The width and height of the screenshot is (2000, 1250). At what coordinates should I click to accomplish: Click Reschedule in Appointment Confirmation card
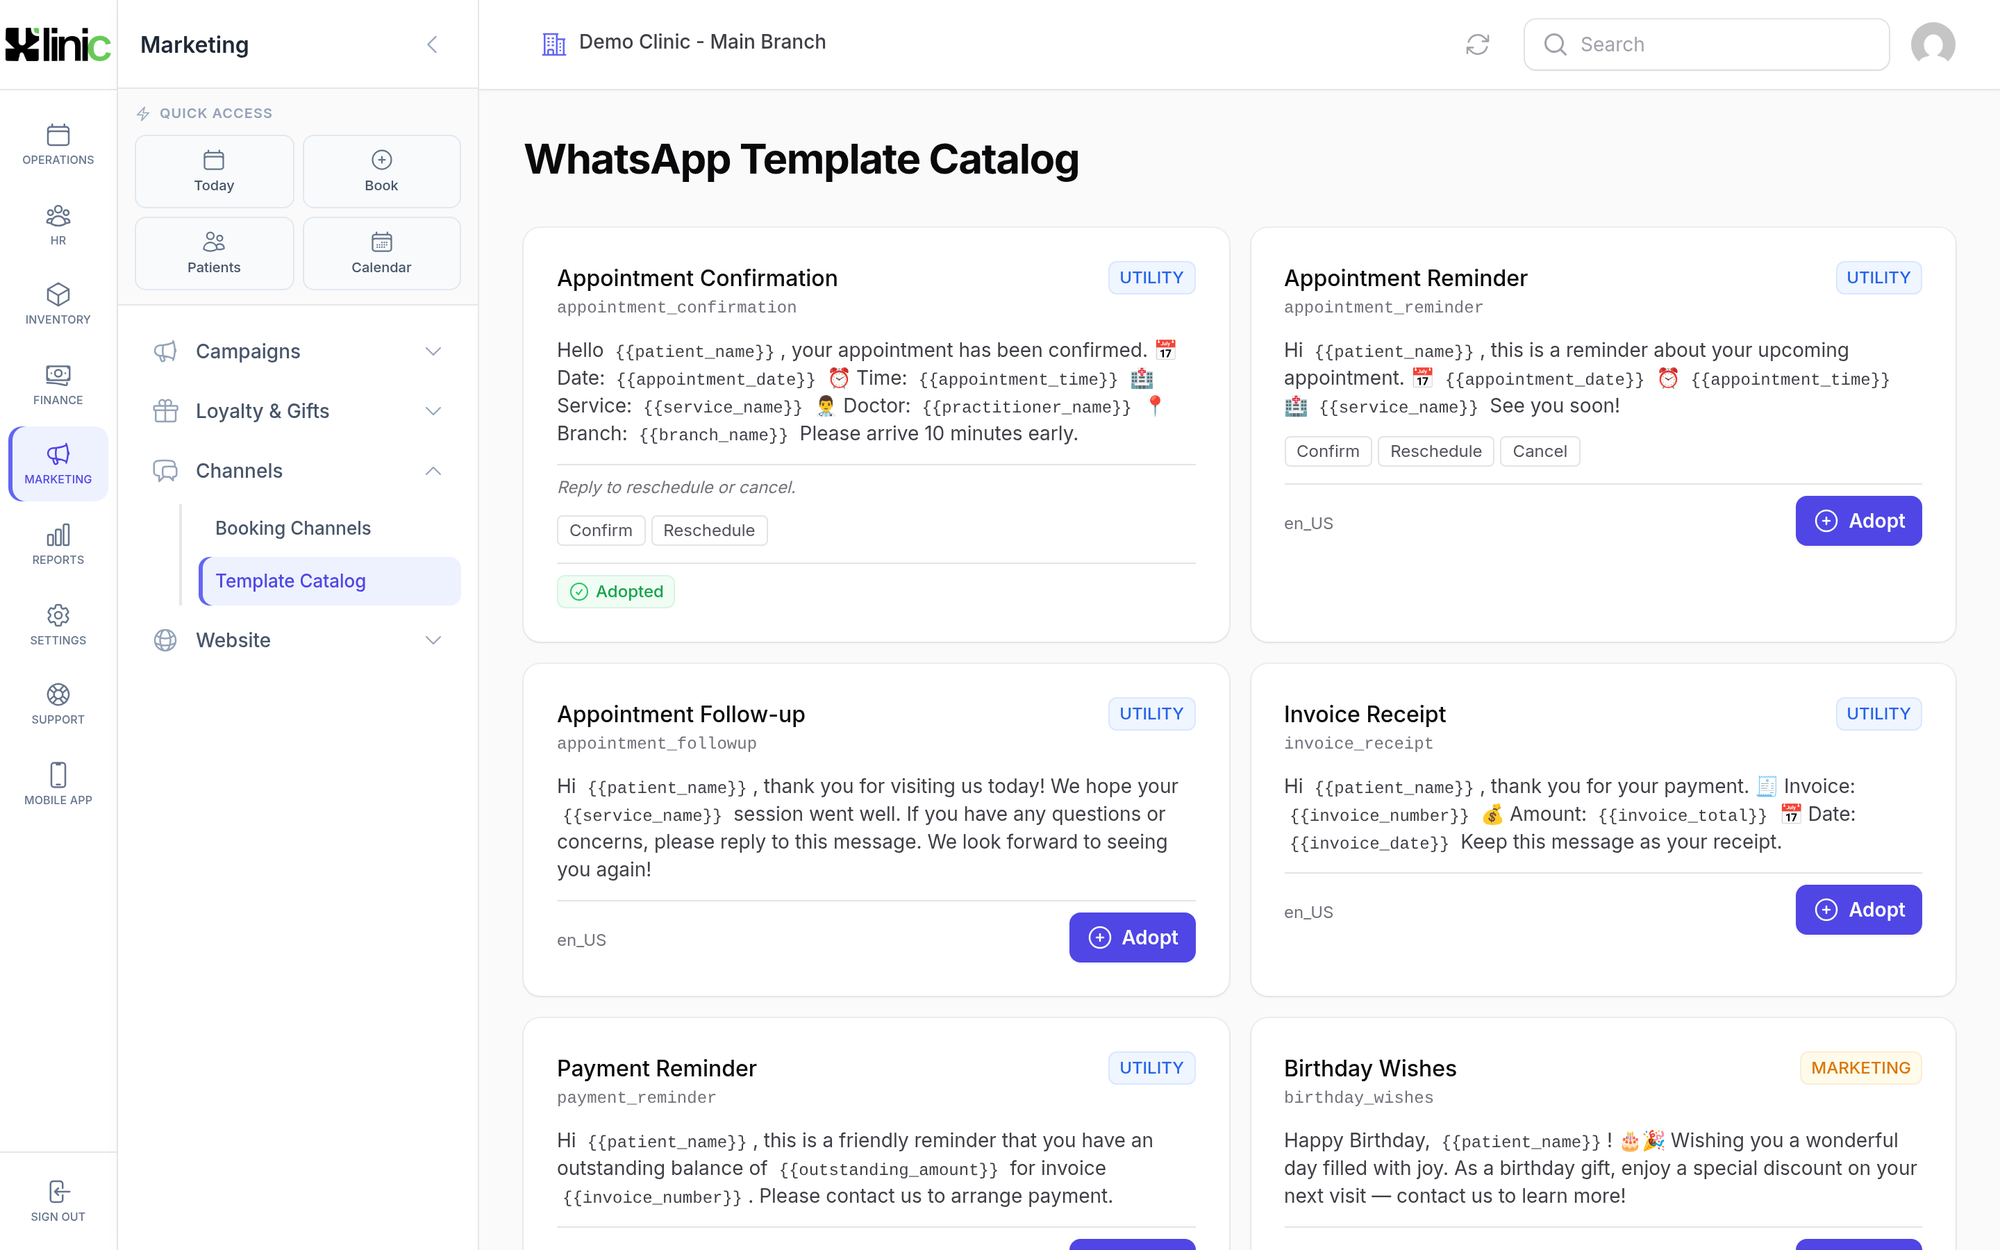click(709, 530)
